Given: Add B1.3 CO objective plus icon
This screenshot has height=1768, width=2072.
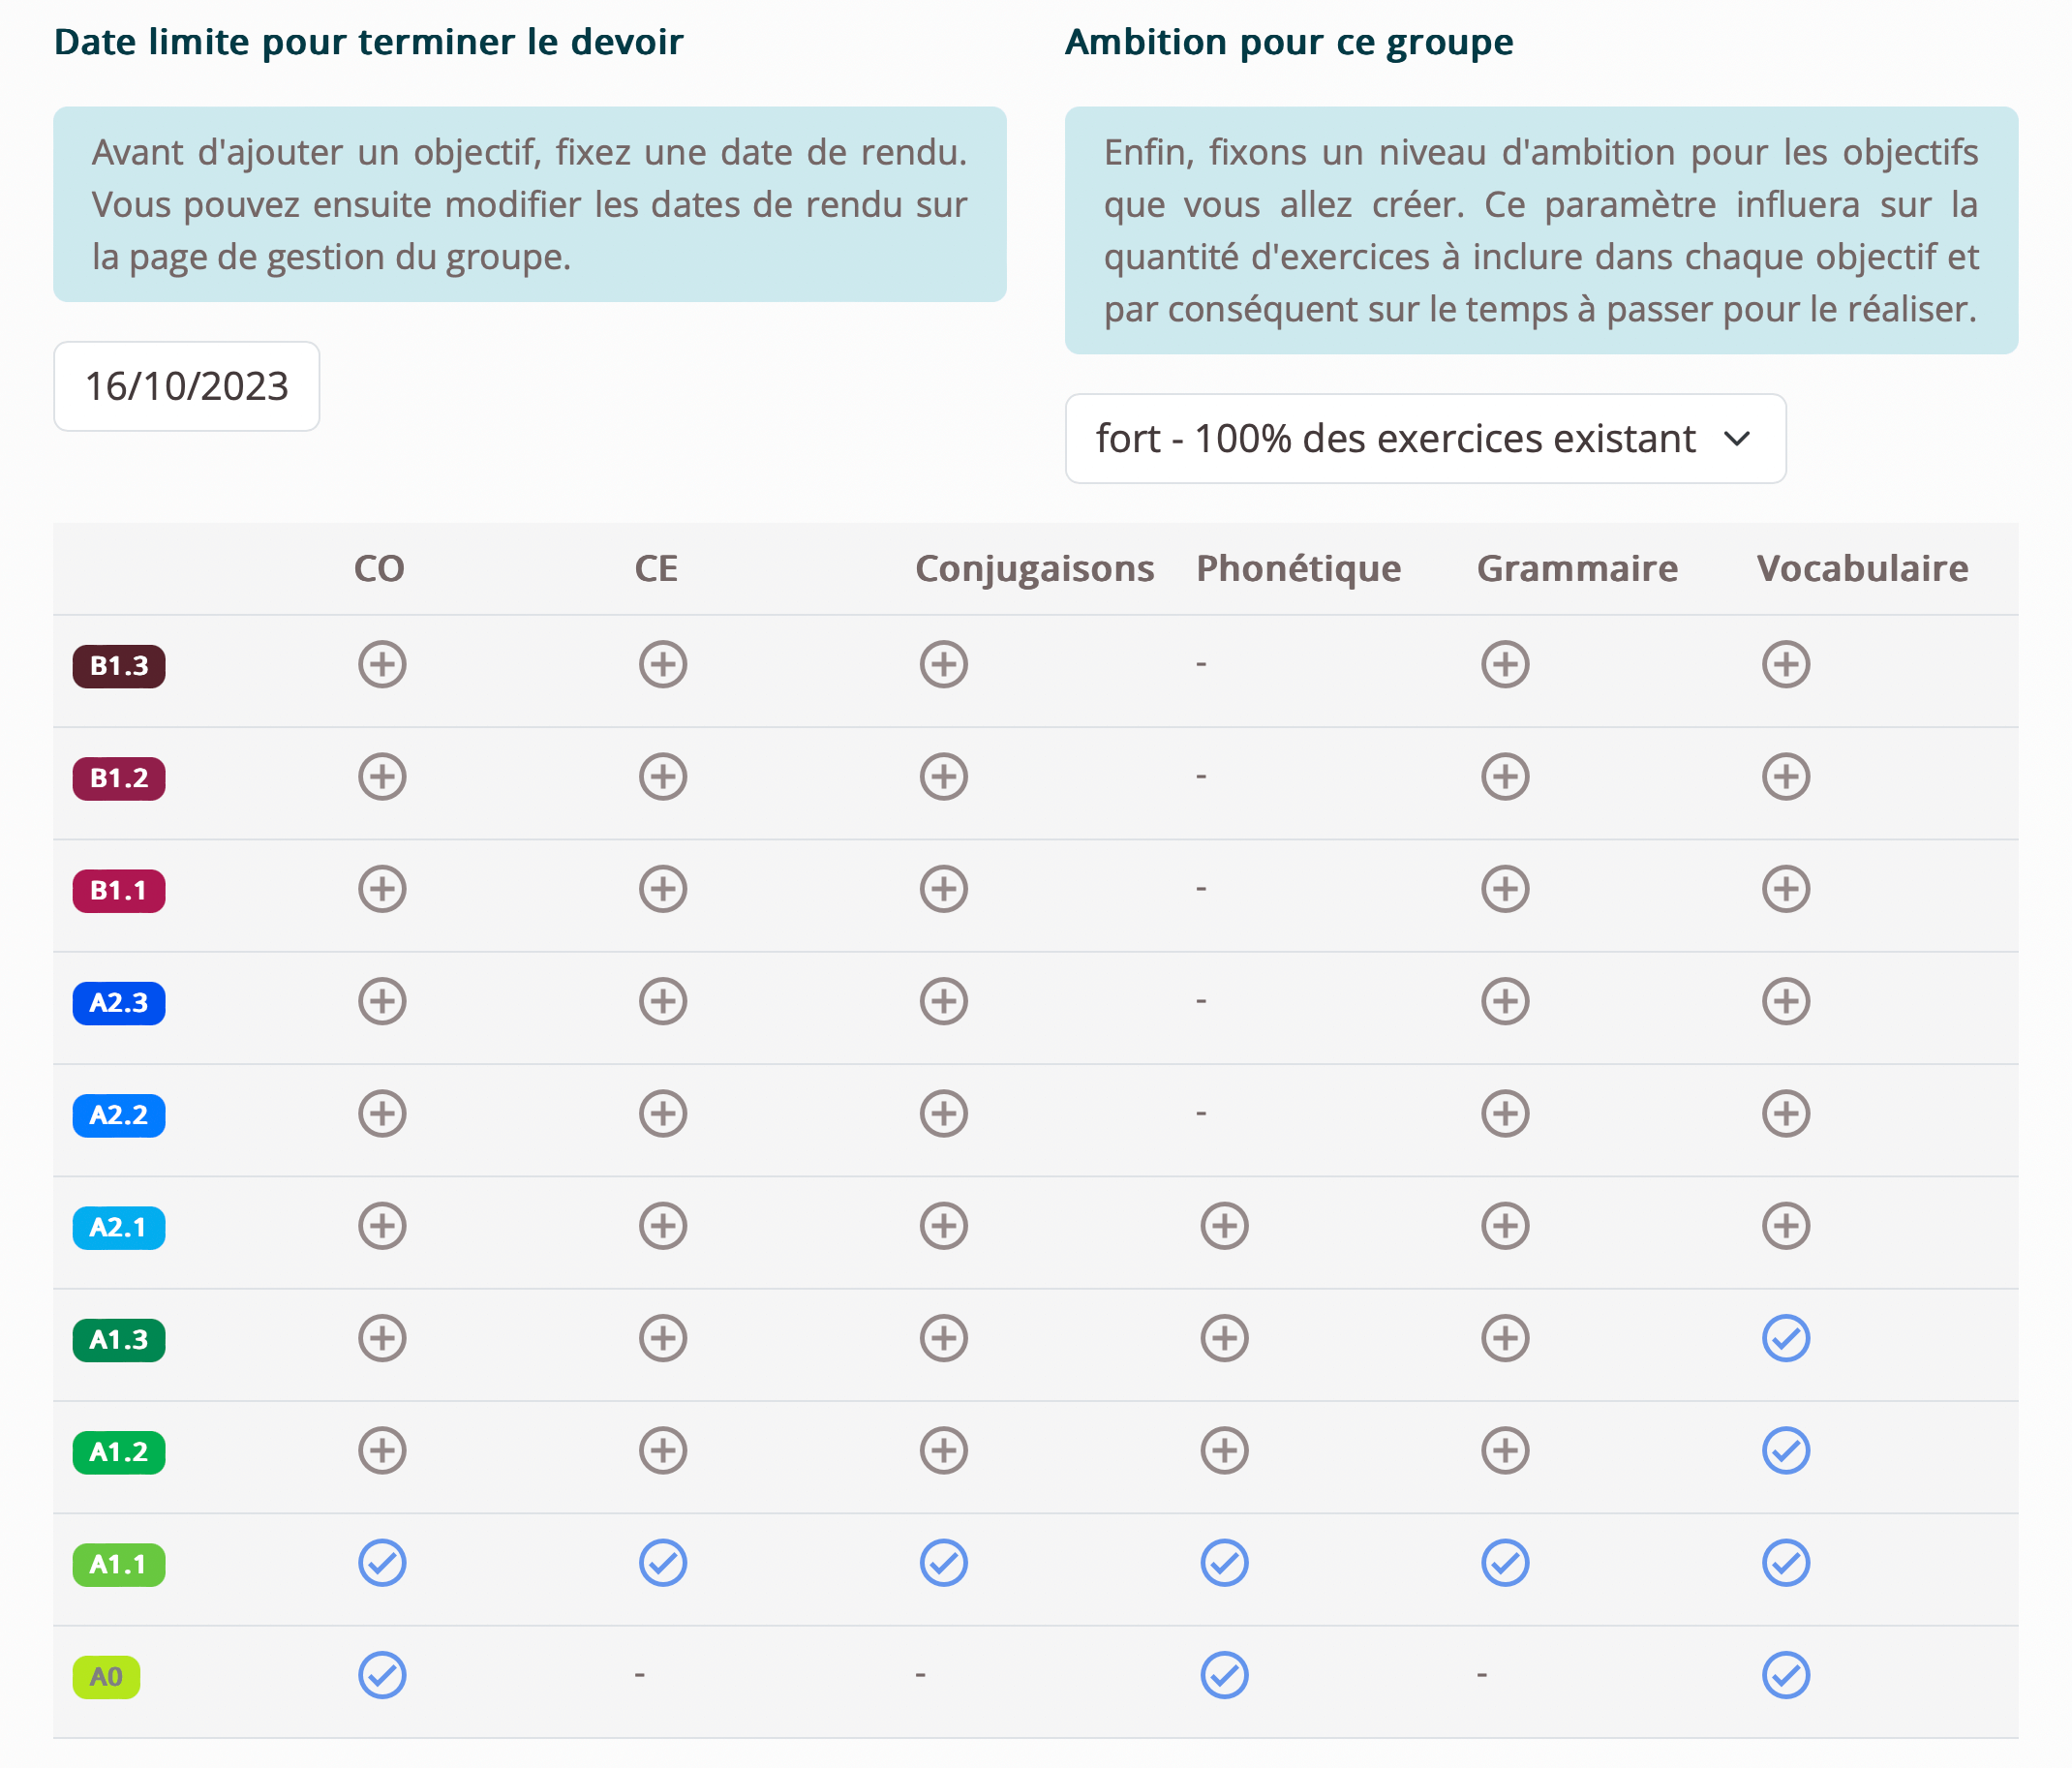Looking at the screenshot, I should point(382,665).
